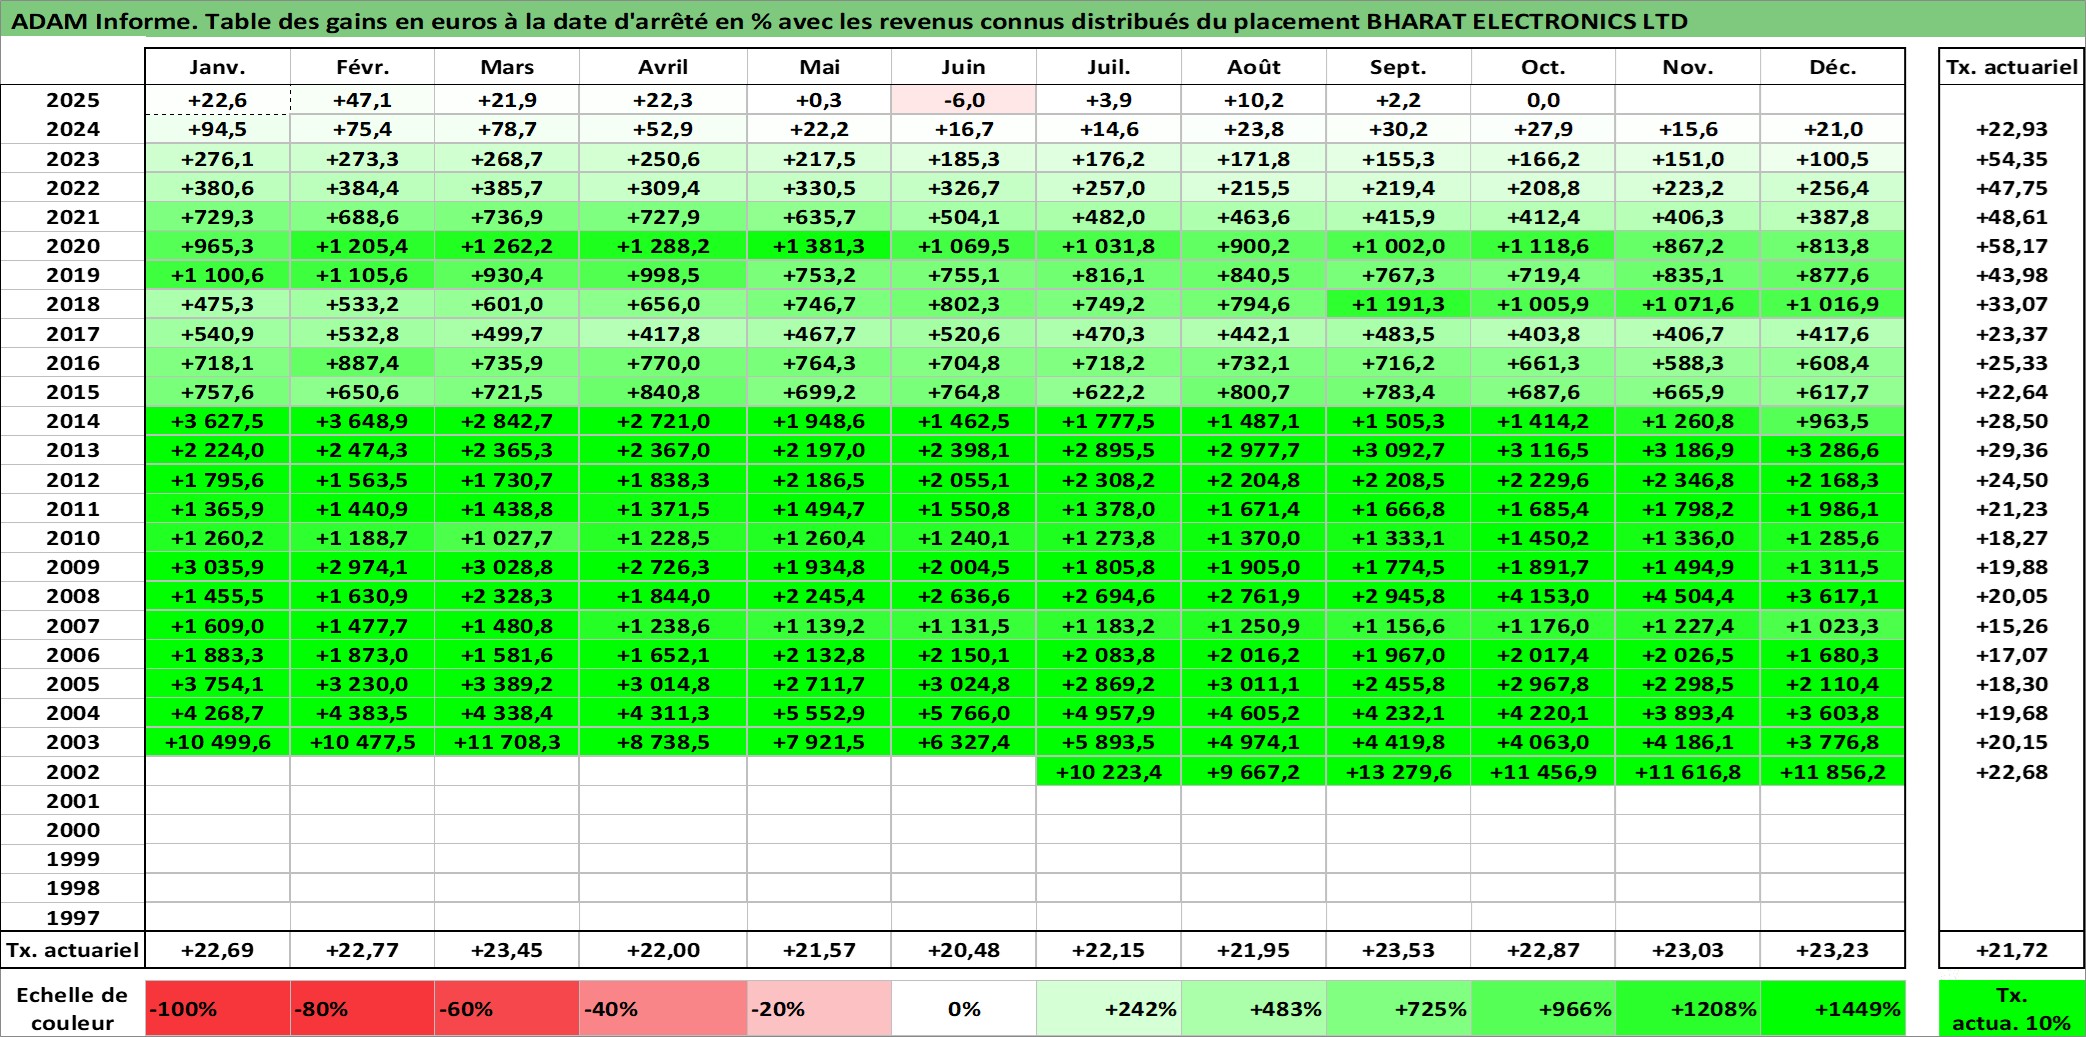Select the -100% red color scale swatch

218,1008
